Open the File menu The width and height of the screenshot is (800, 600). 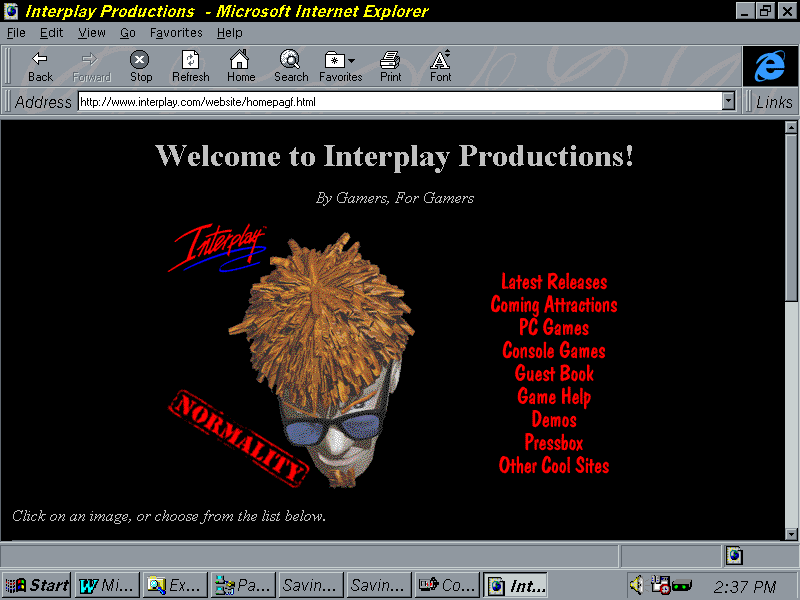coord(16,33)
